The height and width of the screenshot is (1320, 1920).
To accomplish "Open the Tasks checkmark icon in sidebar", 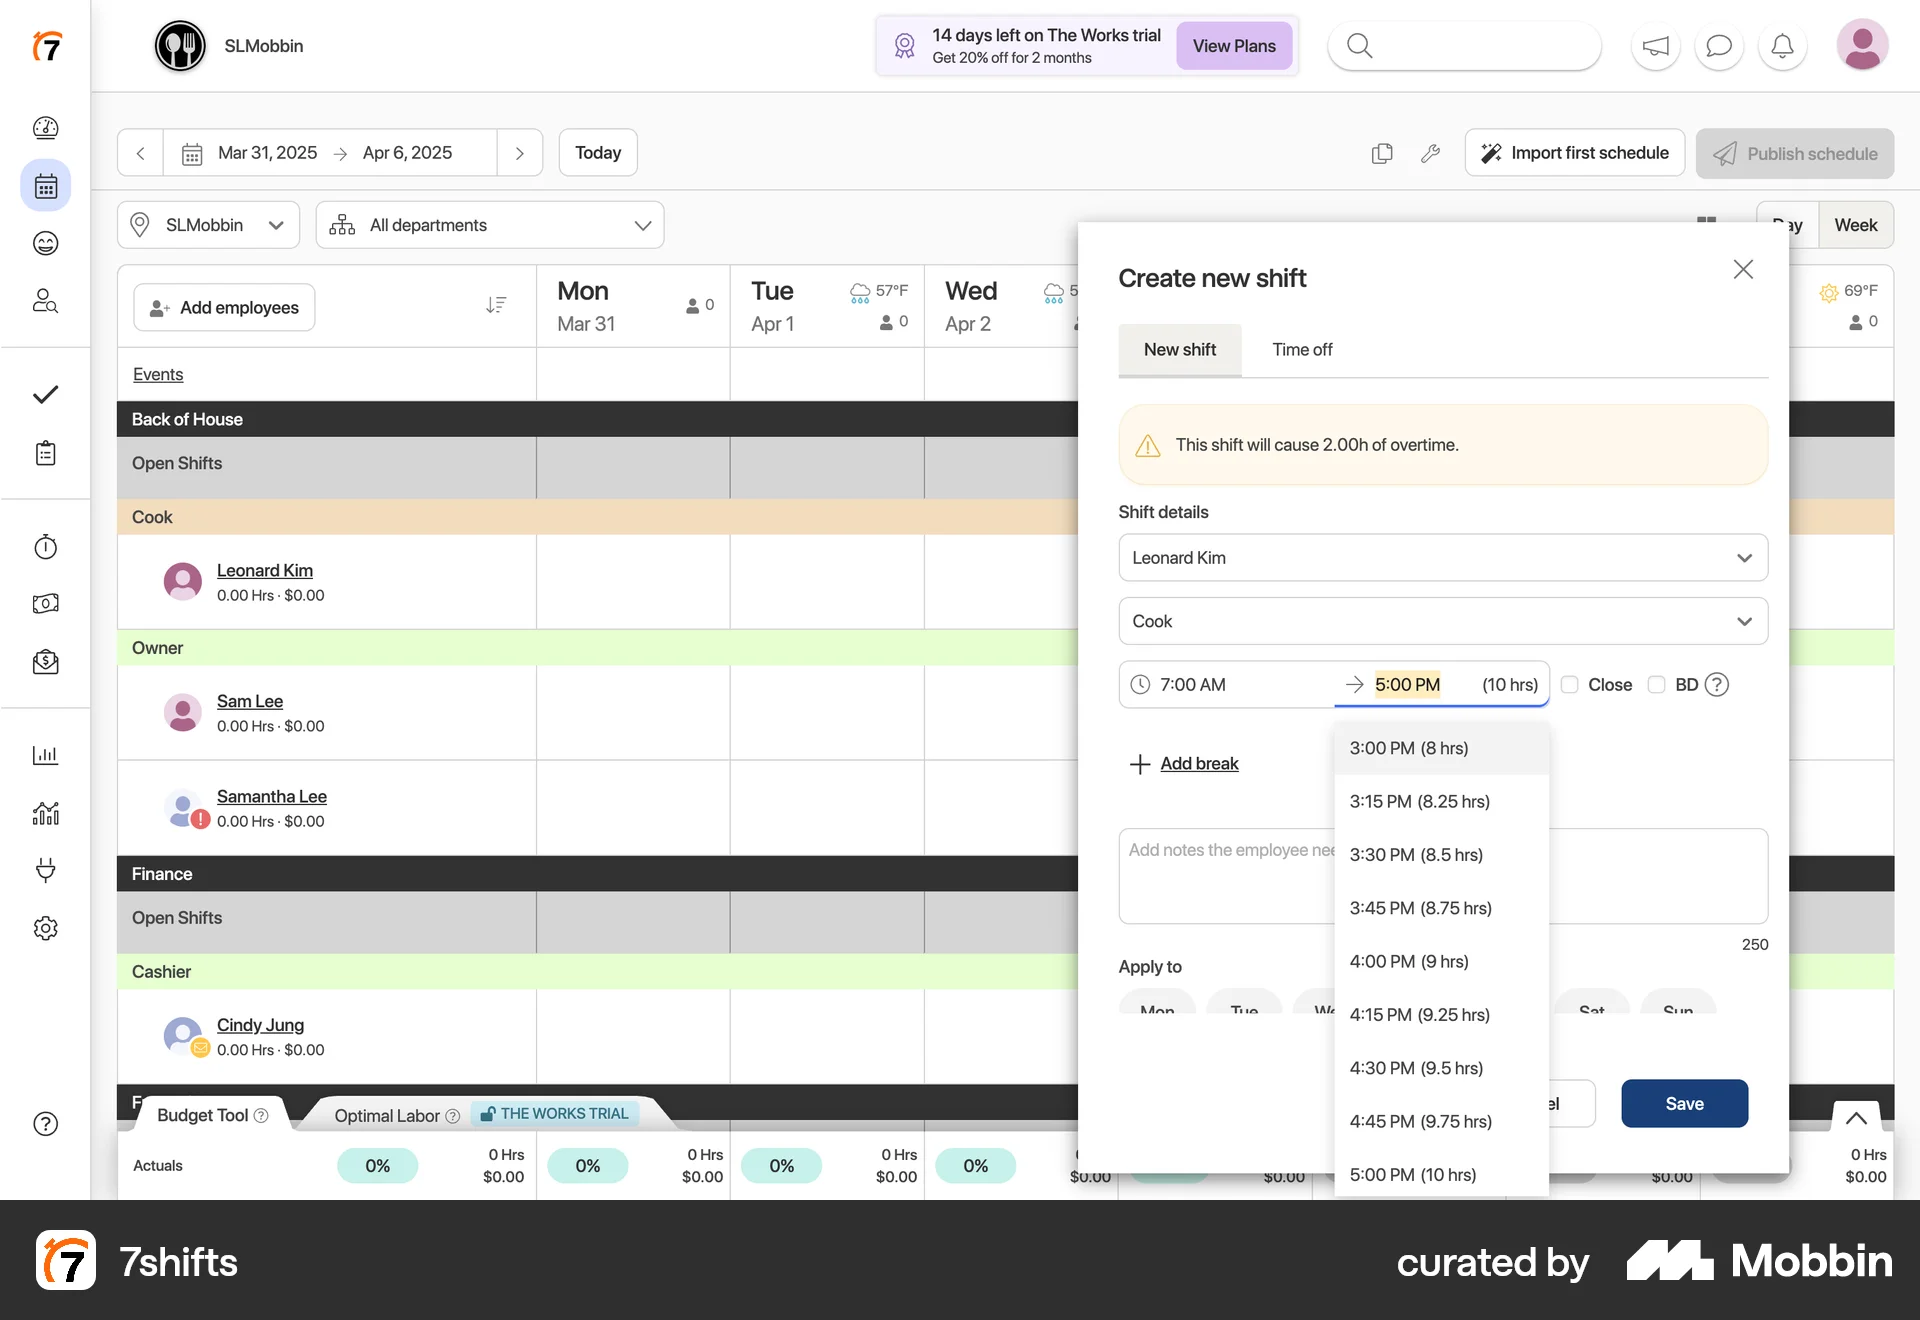I will tap(45, 394).
